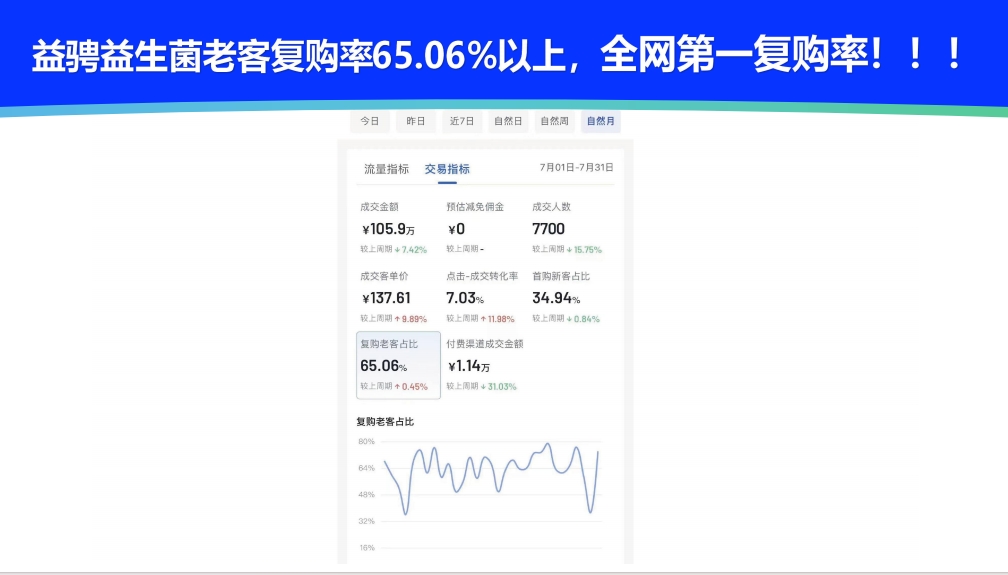This screenshot has height=575, width=1008.
Task: Click the highlighted 自然月 filter
Action: coord(601,121)
